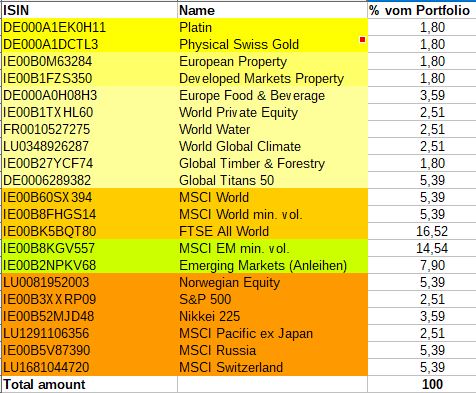Select the ISIN column header cell
The image size is (476, 393).
tap(89, 10)
